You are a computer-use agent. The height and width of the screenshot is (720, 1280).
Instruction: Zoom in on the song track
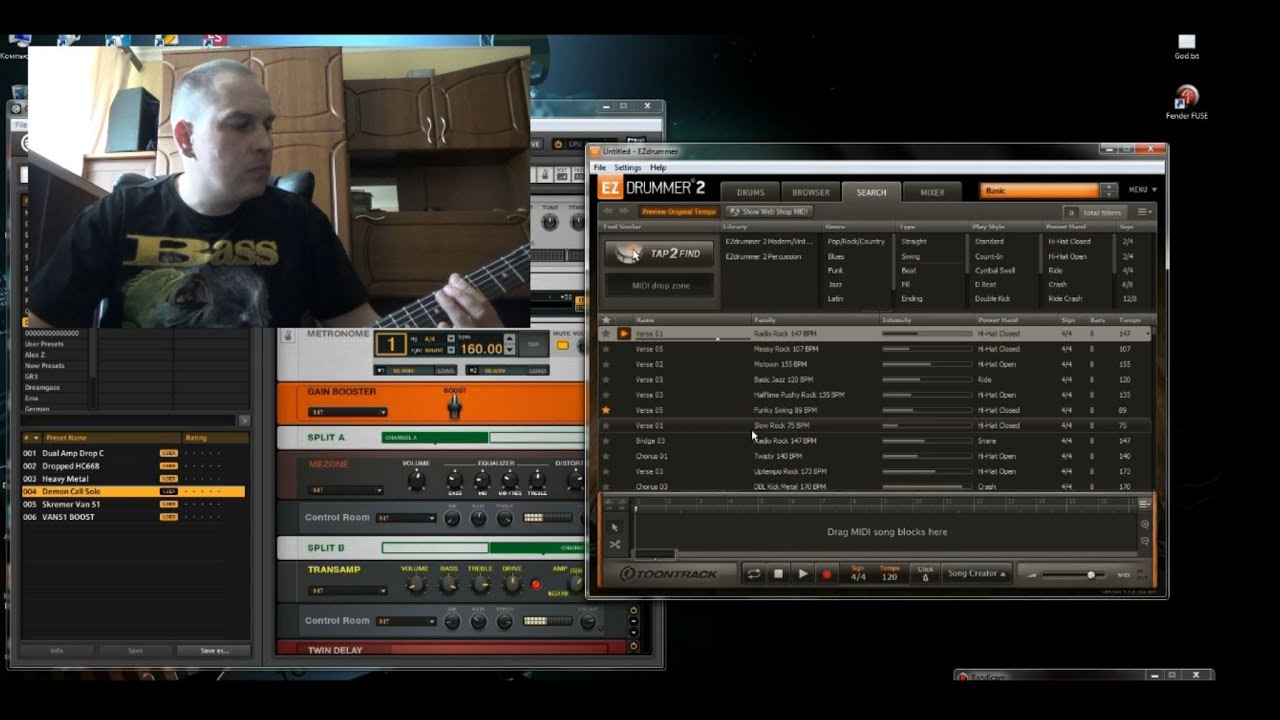pos(1145,524)
